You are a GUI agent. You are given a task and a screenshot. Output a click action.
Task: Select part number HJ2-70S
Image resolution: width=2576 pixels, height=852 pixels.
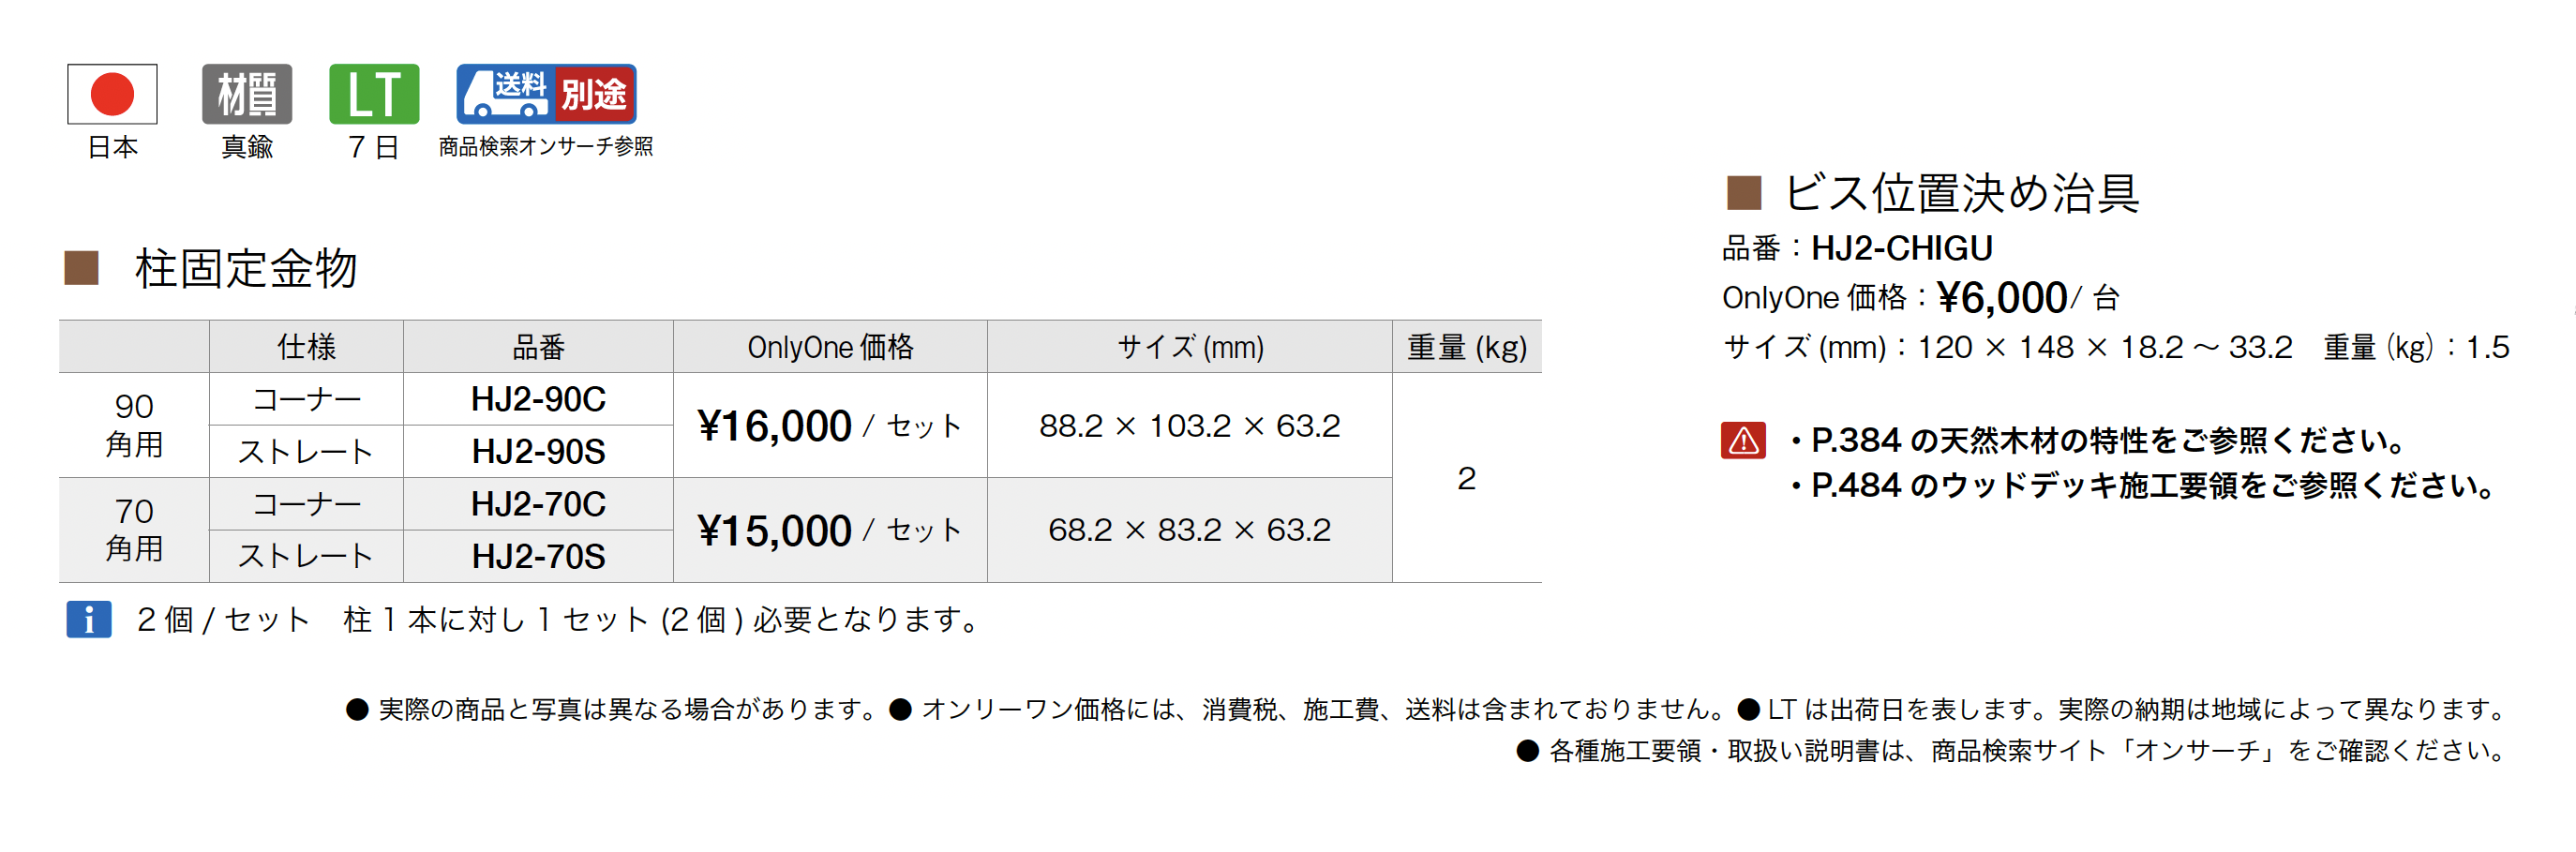coord(538,556)
